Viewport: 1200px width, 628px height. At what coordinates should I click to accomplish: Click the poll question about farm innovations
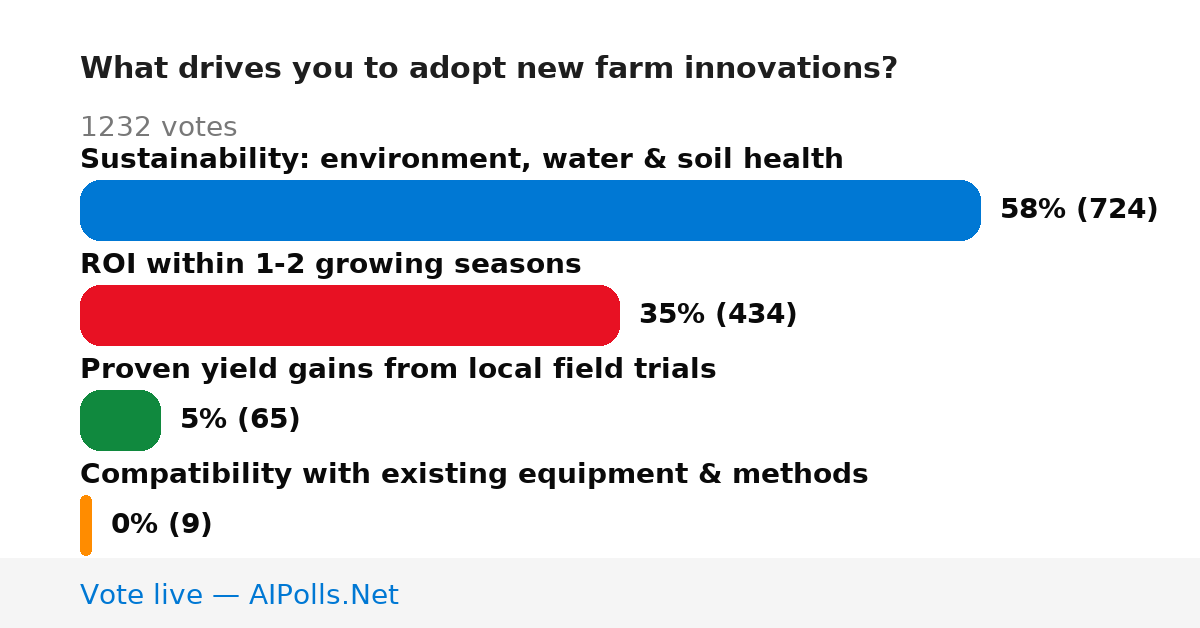pos(488,68)
